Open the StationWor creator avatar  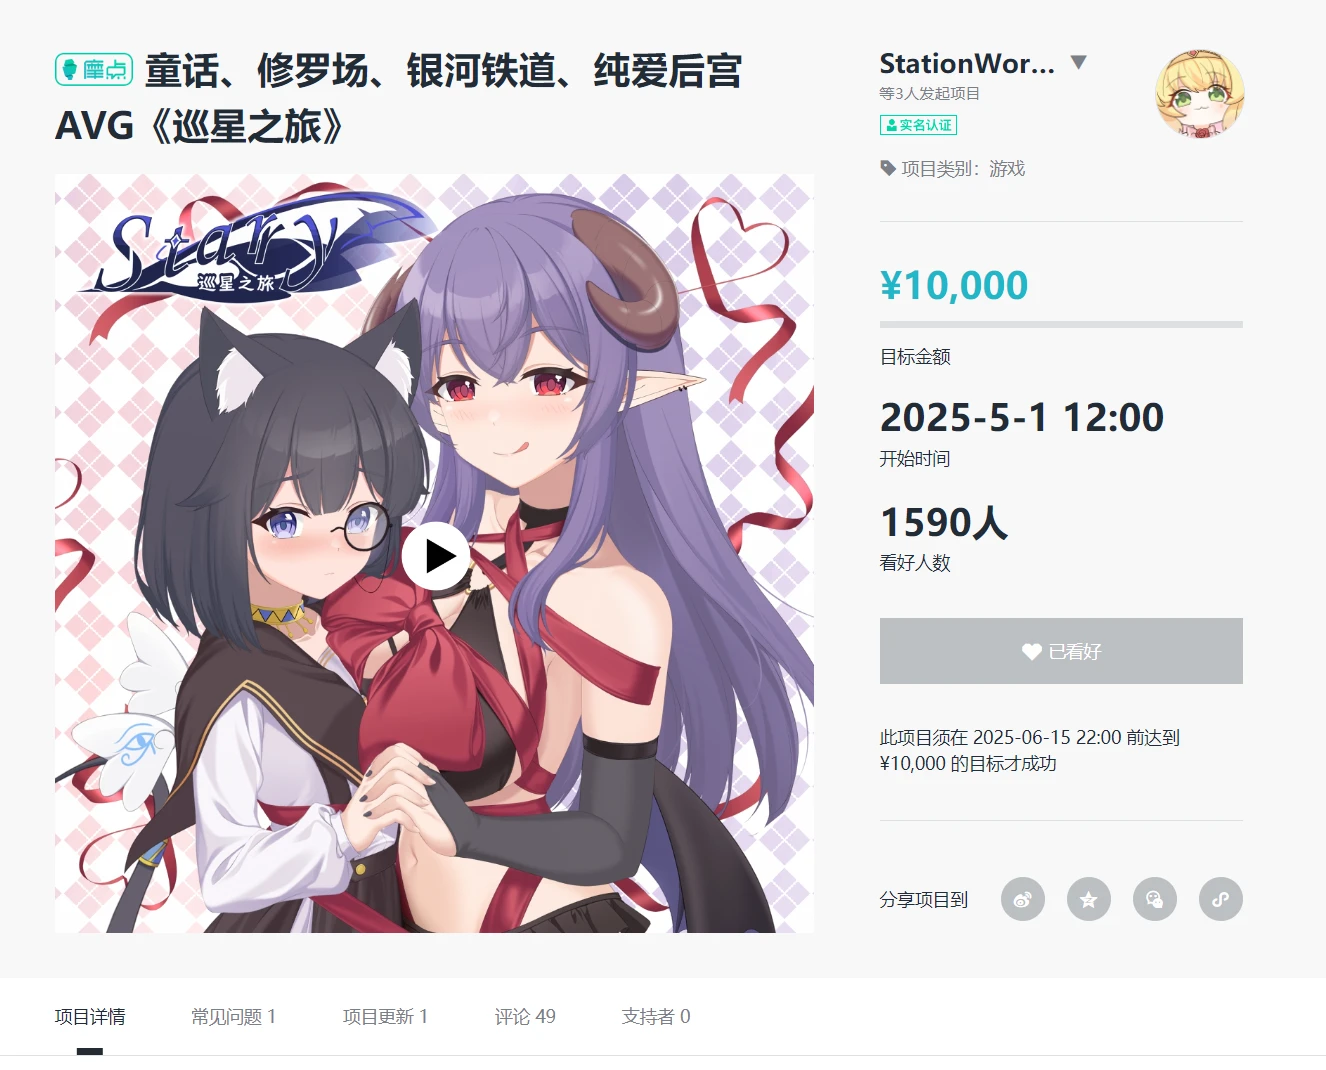pyautogui.click(x=1199, y=93)
